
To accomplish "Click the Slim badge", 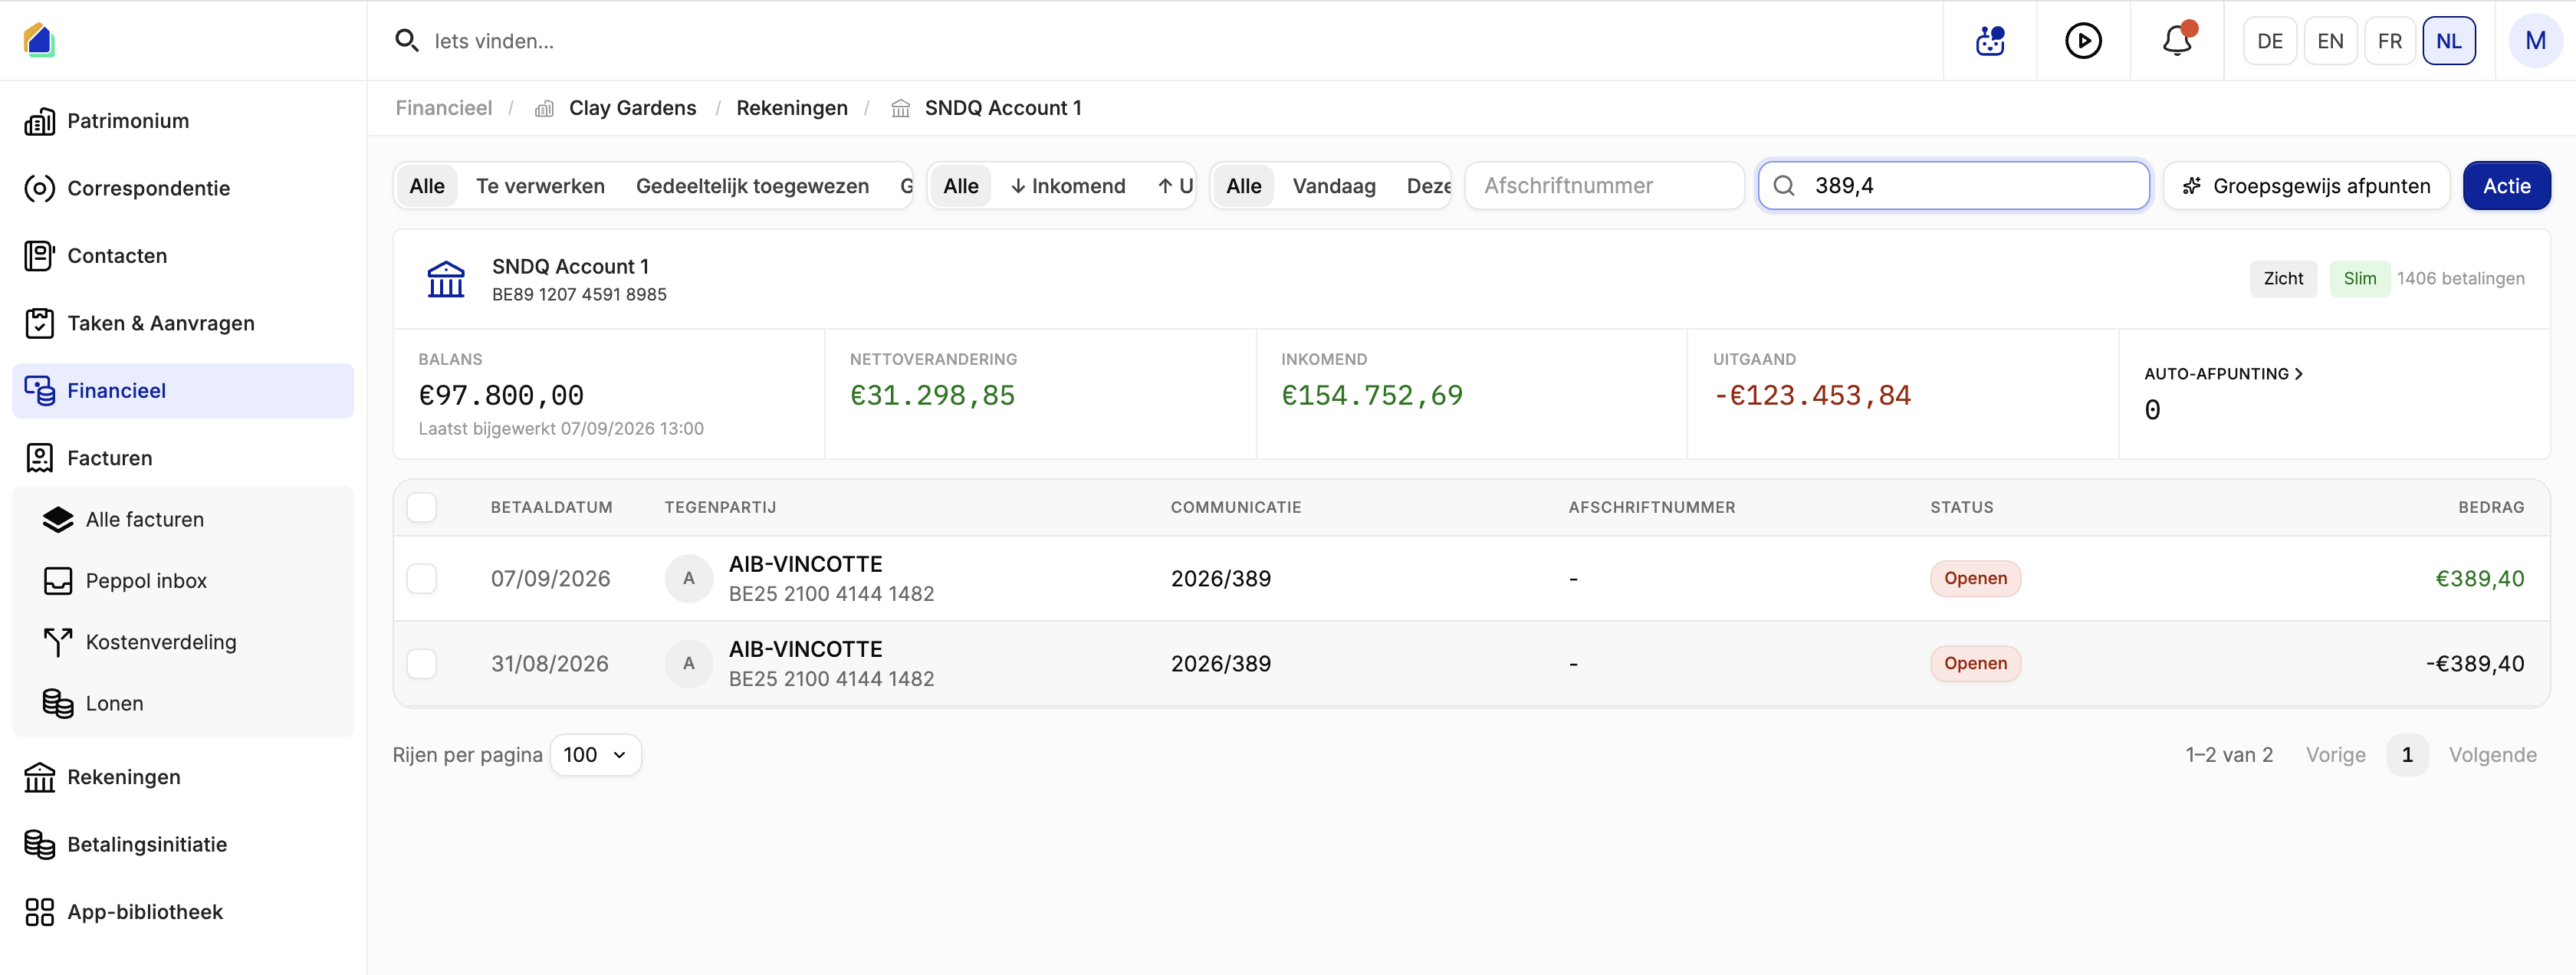I will (x=2359, y=279).
